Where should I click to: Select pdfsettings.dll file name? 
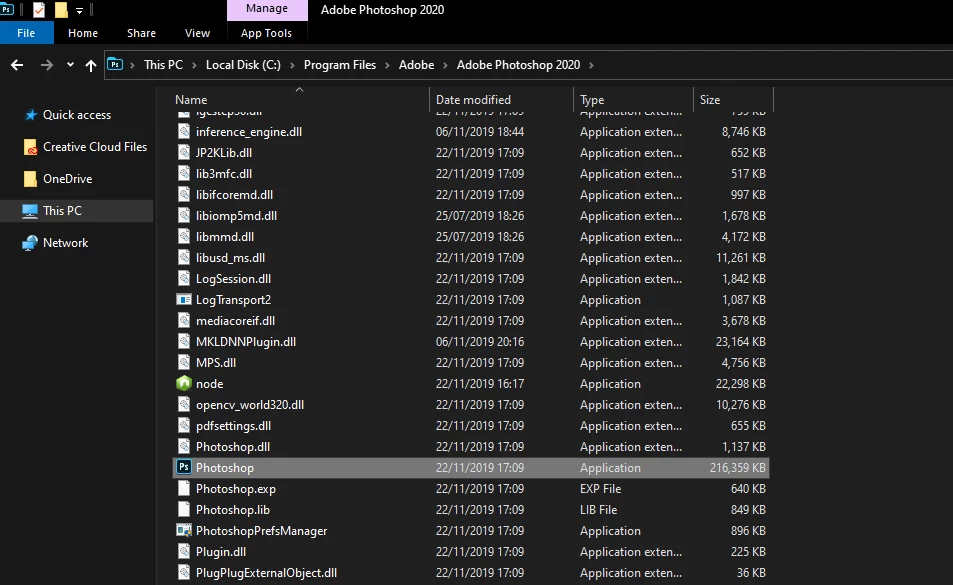click(233, 426)
